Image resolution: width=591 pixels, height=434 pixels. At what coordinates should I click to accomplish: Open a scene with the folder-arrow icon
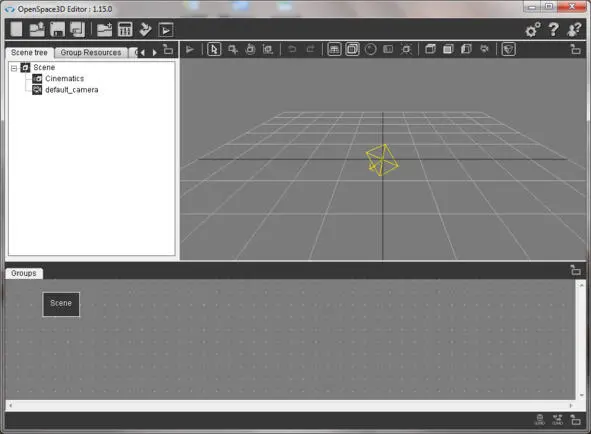coord(37,29)
